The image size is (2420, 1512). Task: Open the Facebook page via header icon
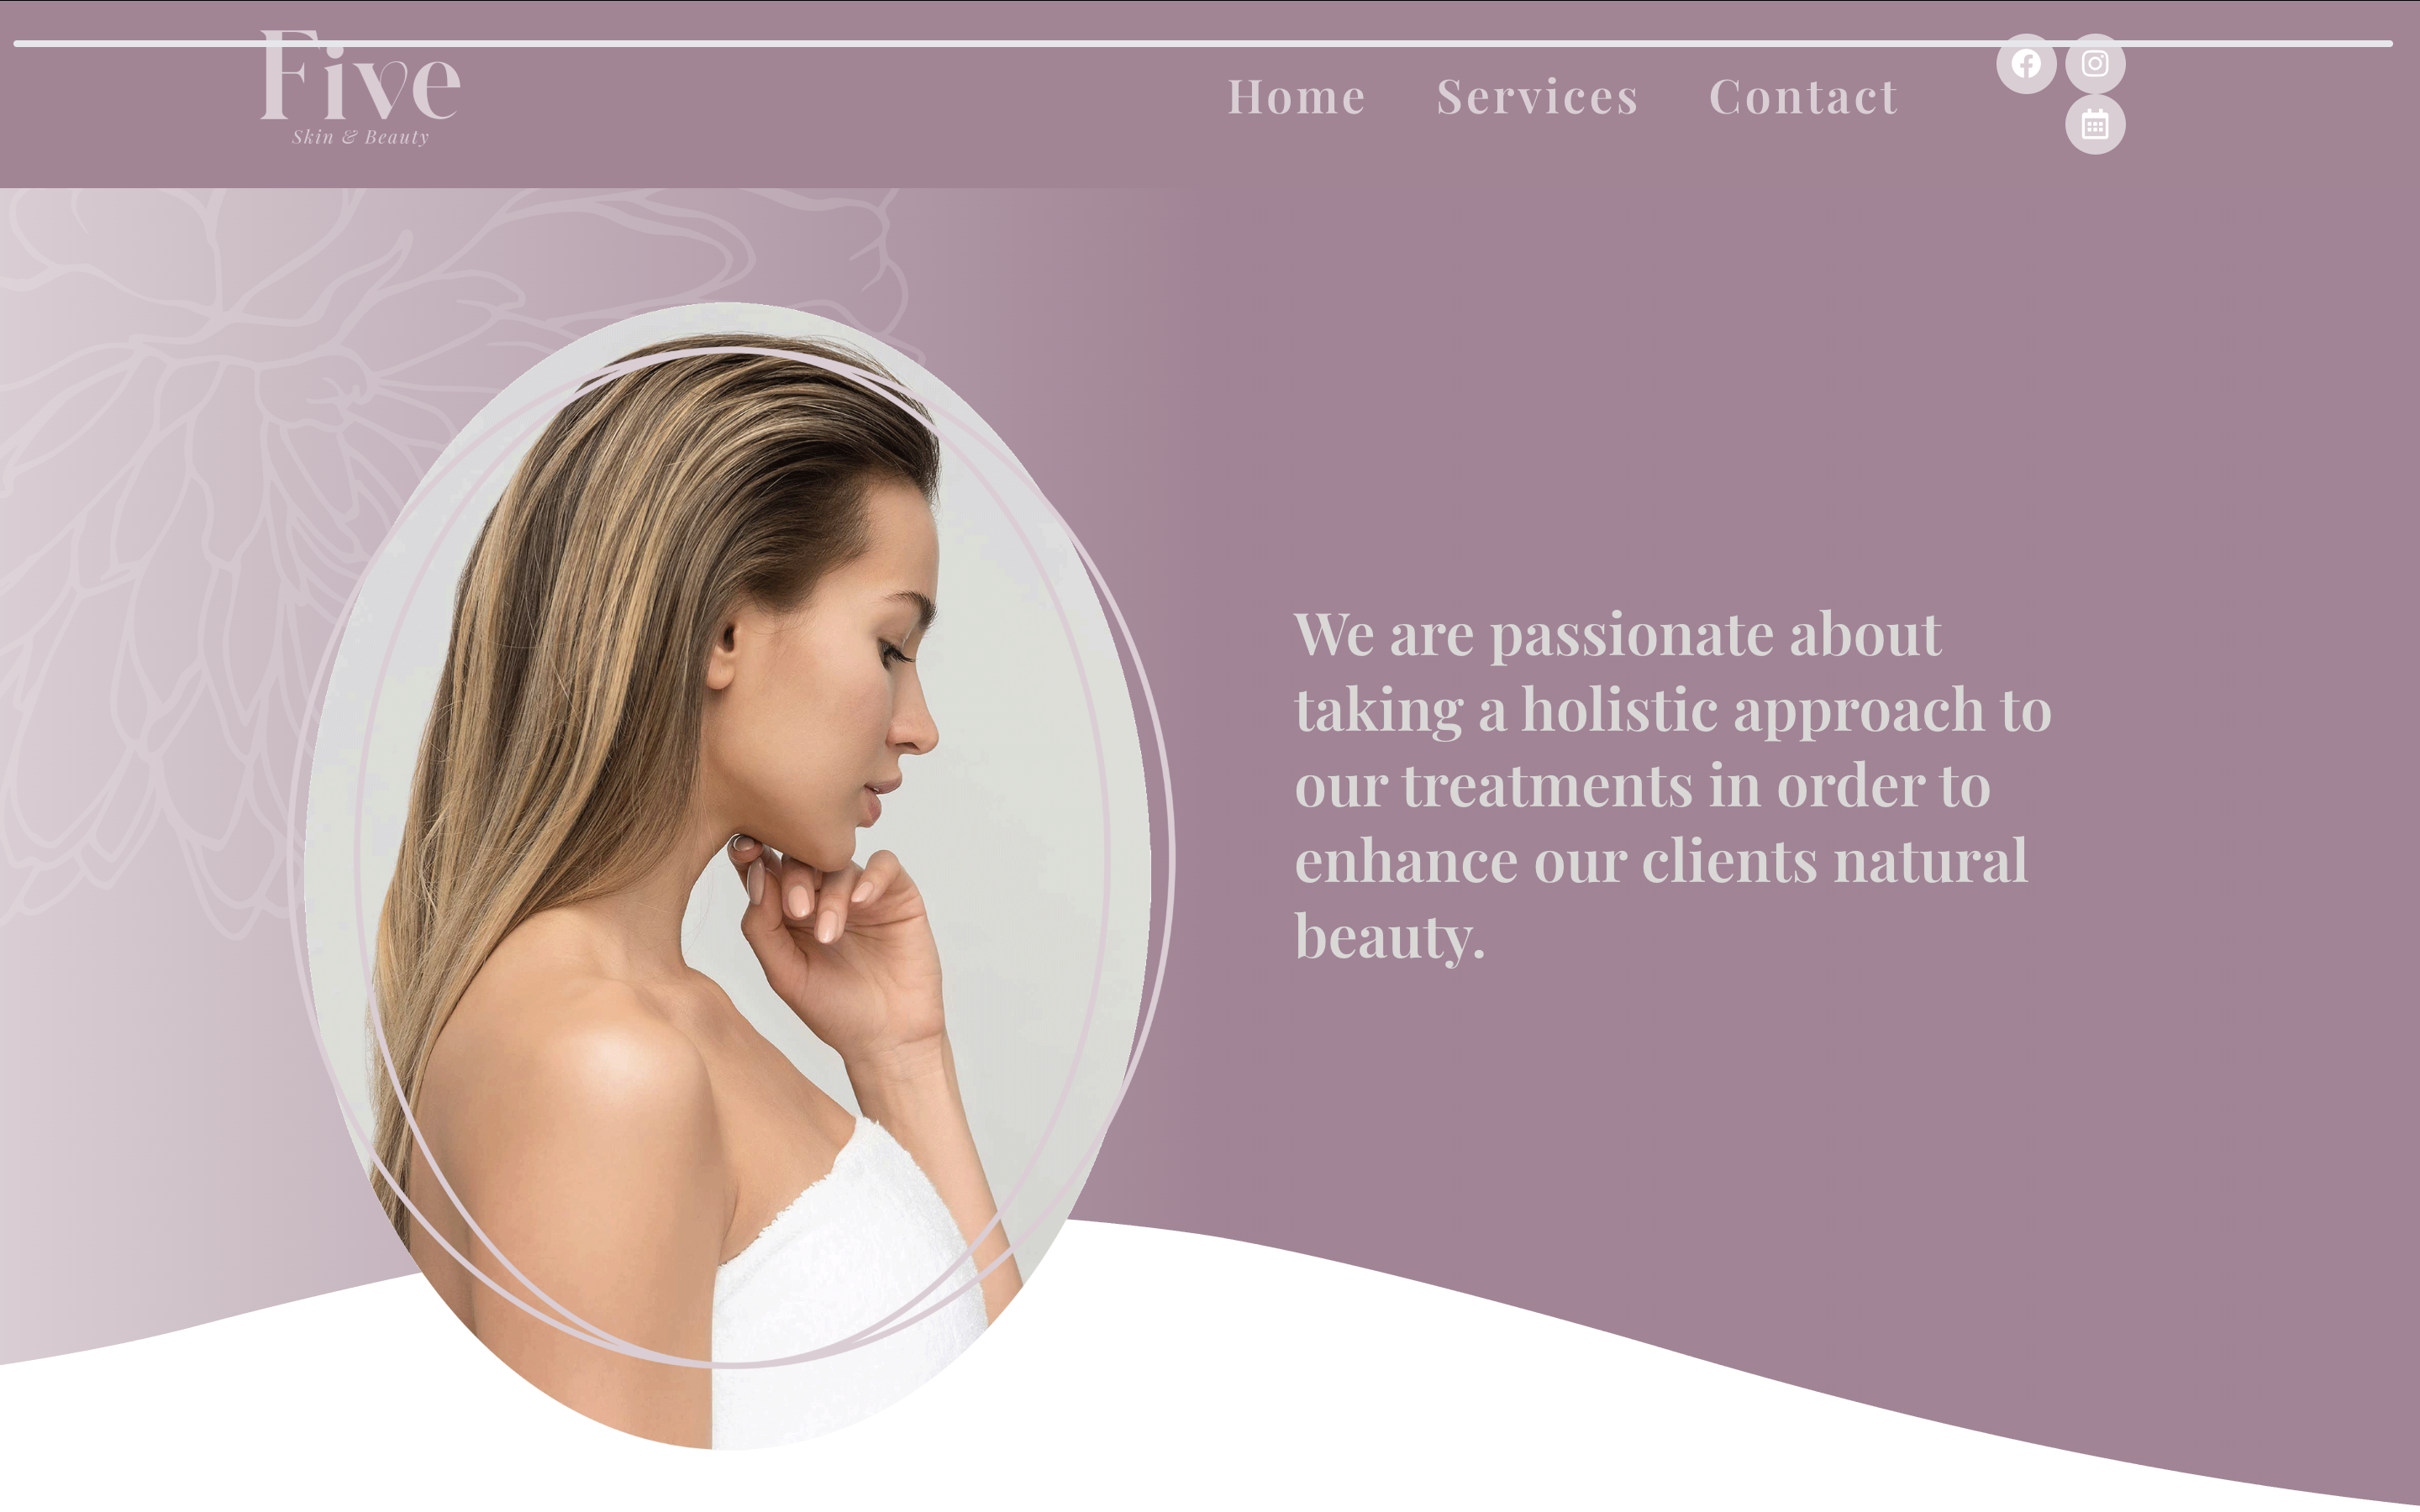coord(2026,64)
